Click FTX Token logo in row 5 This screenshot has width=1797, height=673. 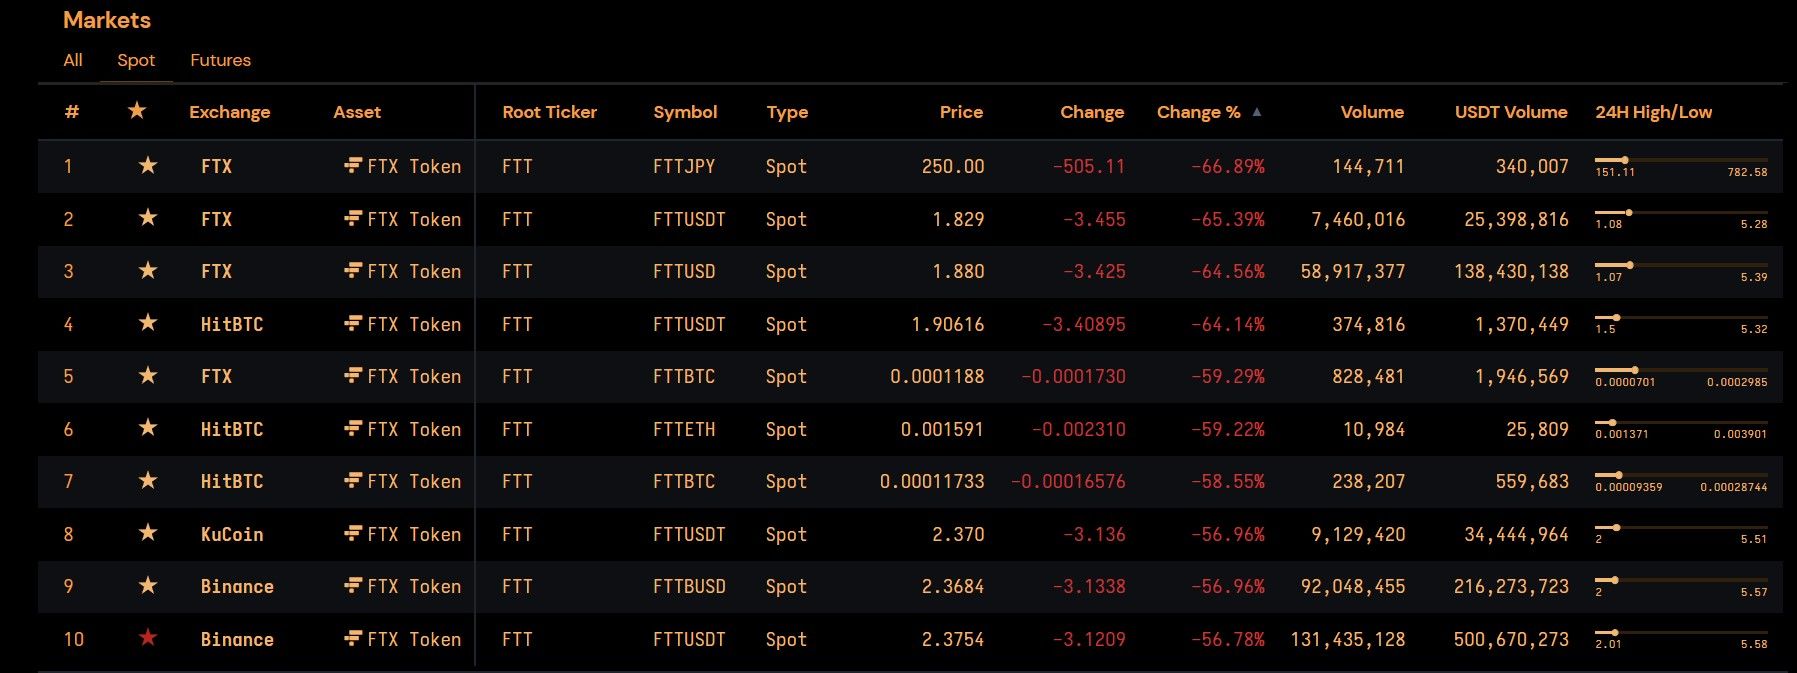click(x=353, y=376)
